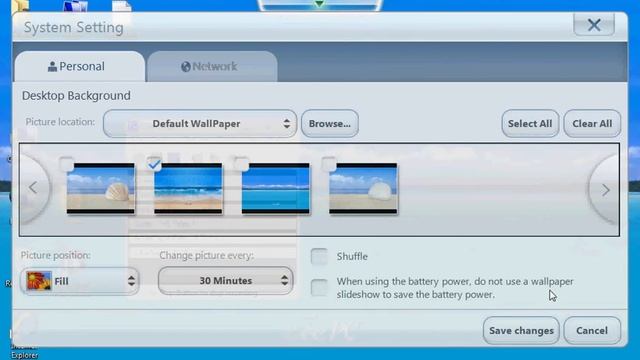The image size is (640, 360).
Task: Open the Default WallPaper location dropdown
Action: coord(200,124)
